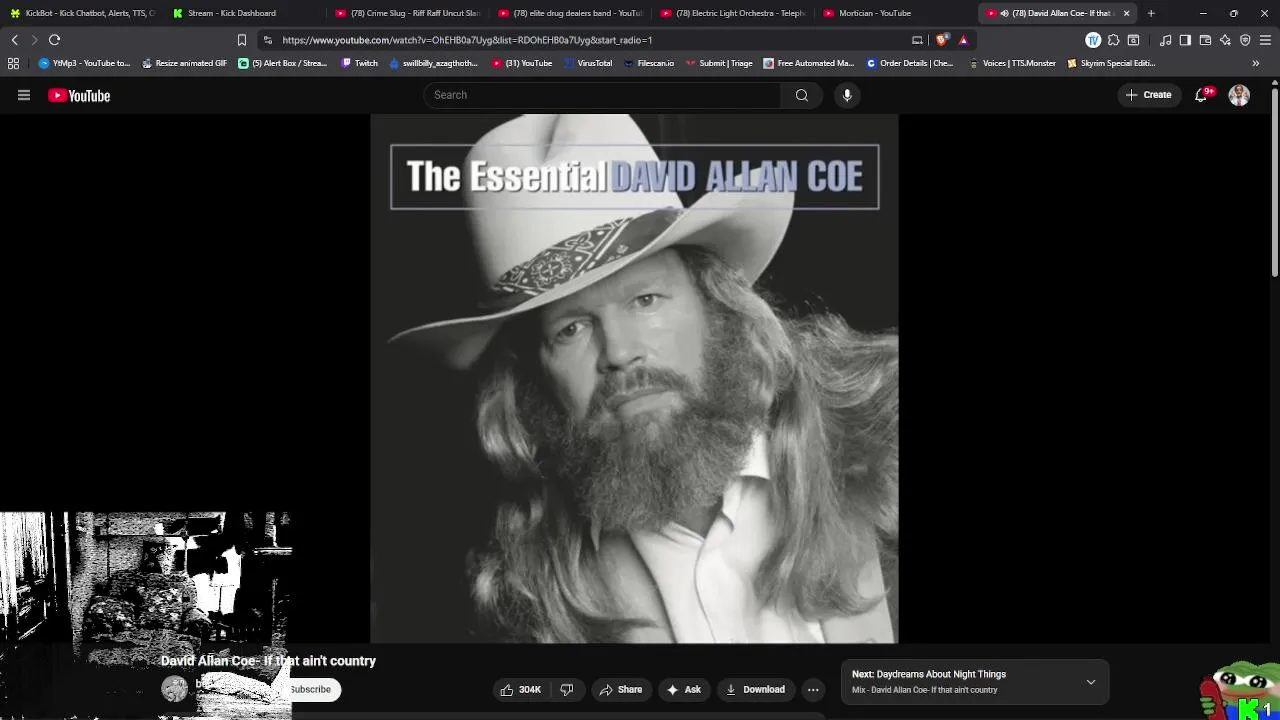
Task: Open the browser extensions puzzle icon
Action: click(1113, 40)
